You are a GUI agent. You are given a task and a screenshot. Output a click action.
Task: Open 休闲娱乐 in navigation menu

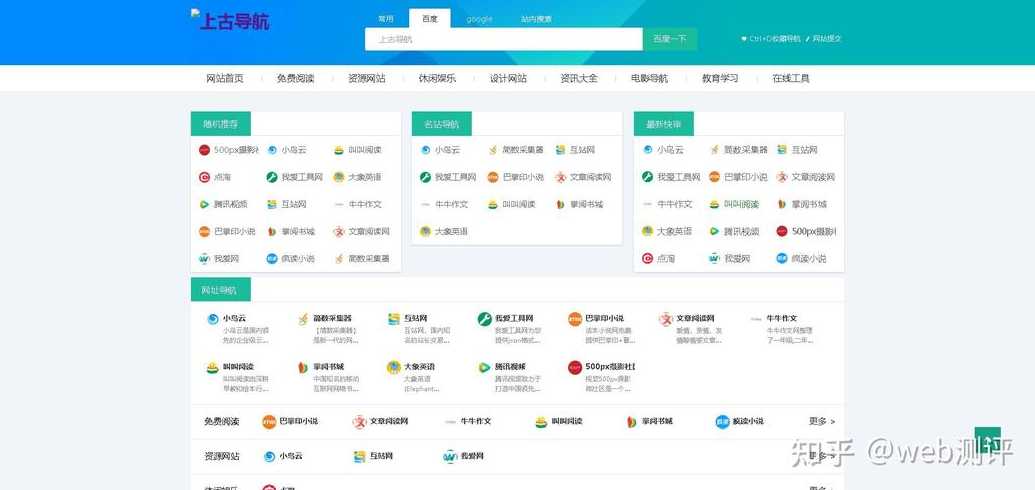[x=437, y=78]
